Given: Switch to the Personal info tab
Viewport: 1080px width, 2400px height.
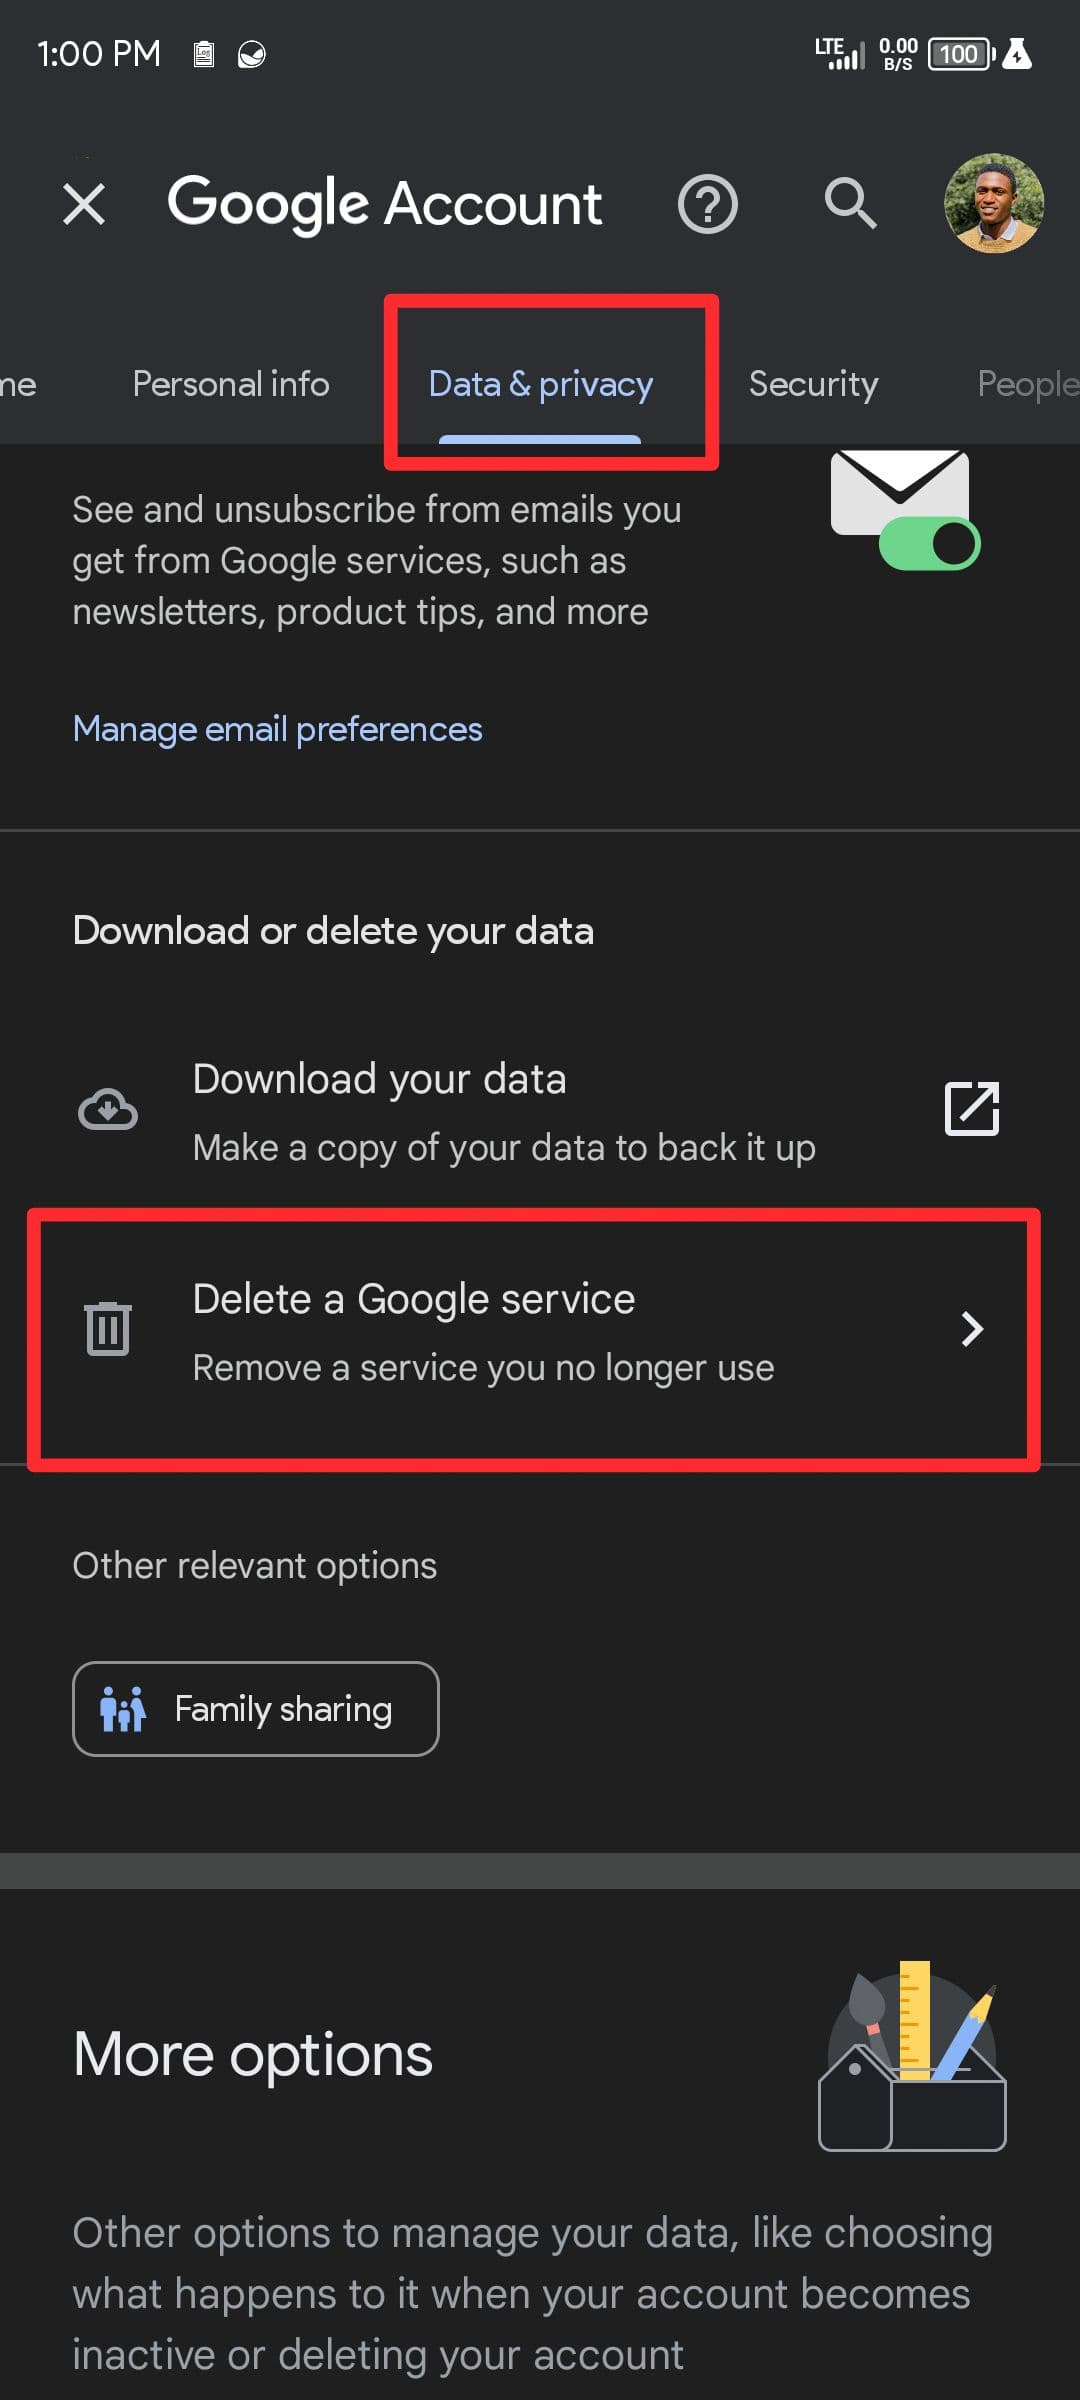Looking at the screenshot, I should [231, 384].
